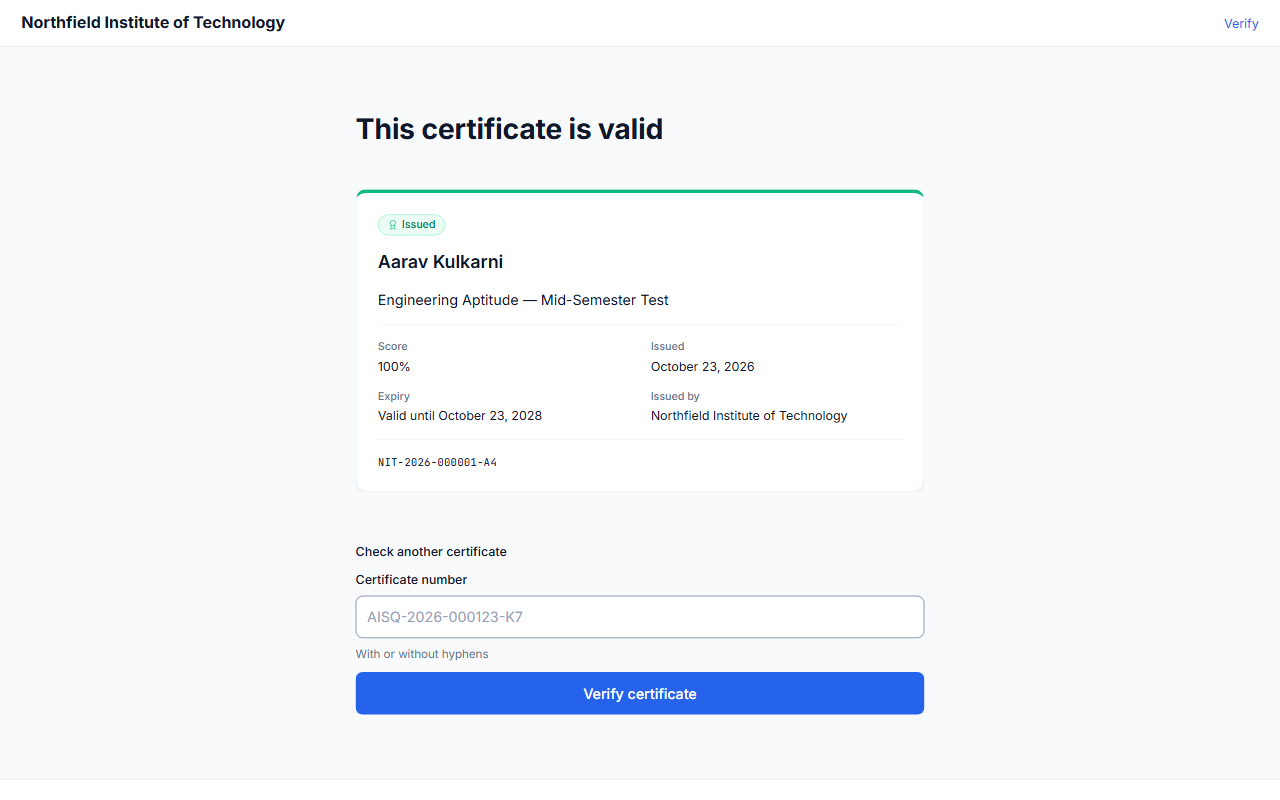Click the "Expiry" label
Image resolution: width=1280 pixels, height=800 pixels.
[x=394, y=396]
